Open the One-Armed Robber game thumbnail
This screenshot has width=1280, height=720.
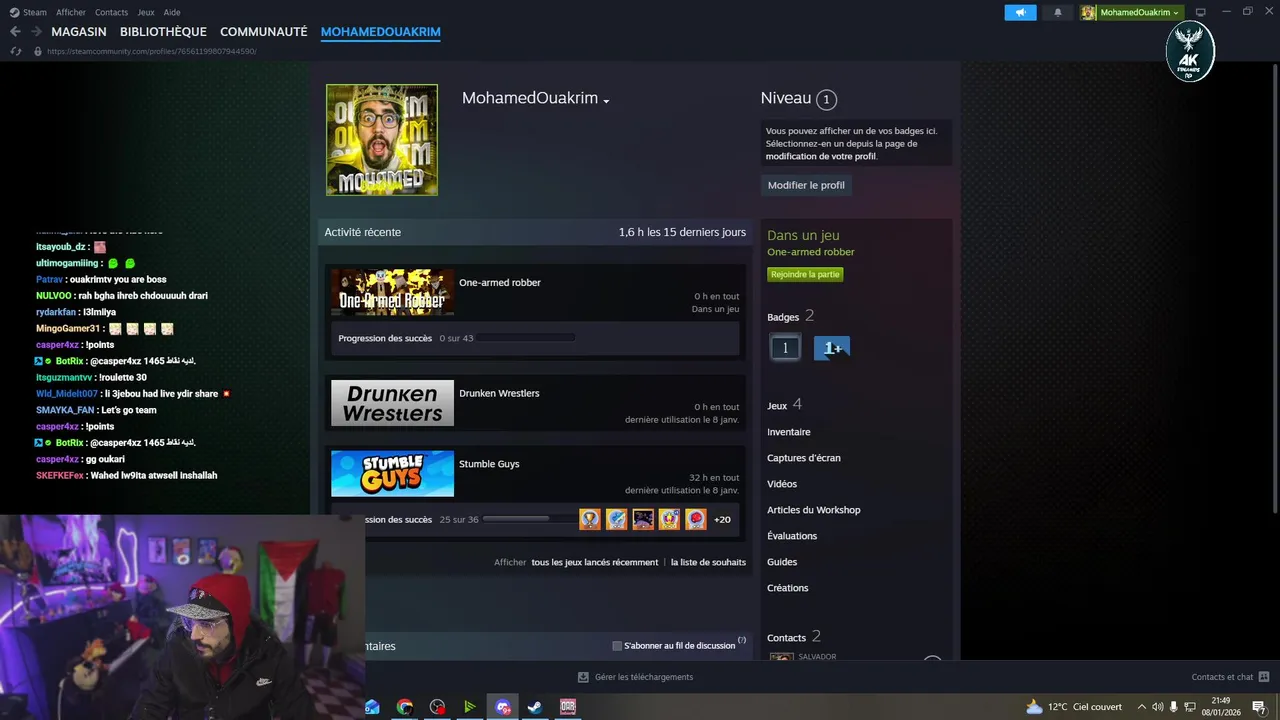[392, 293]
